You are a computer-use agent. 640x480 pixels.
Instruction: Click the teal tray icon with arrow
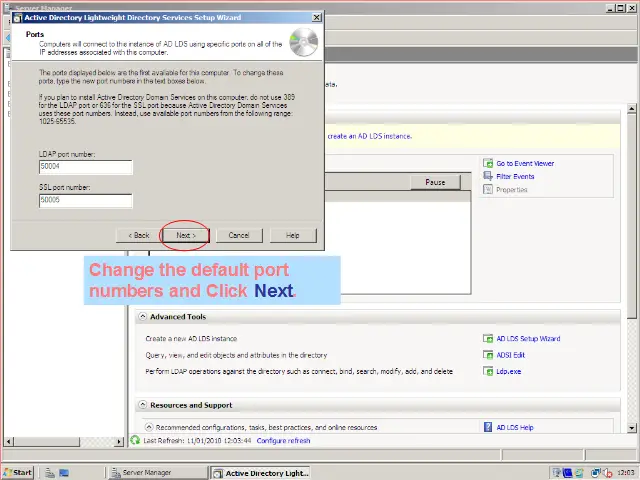point(579,473)
